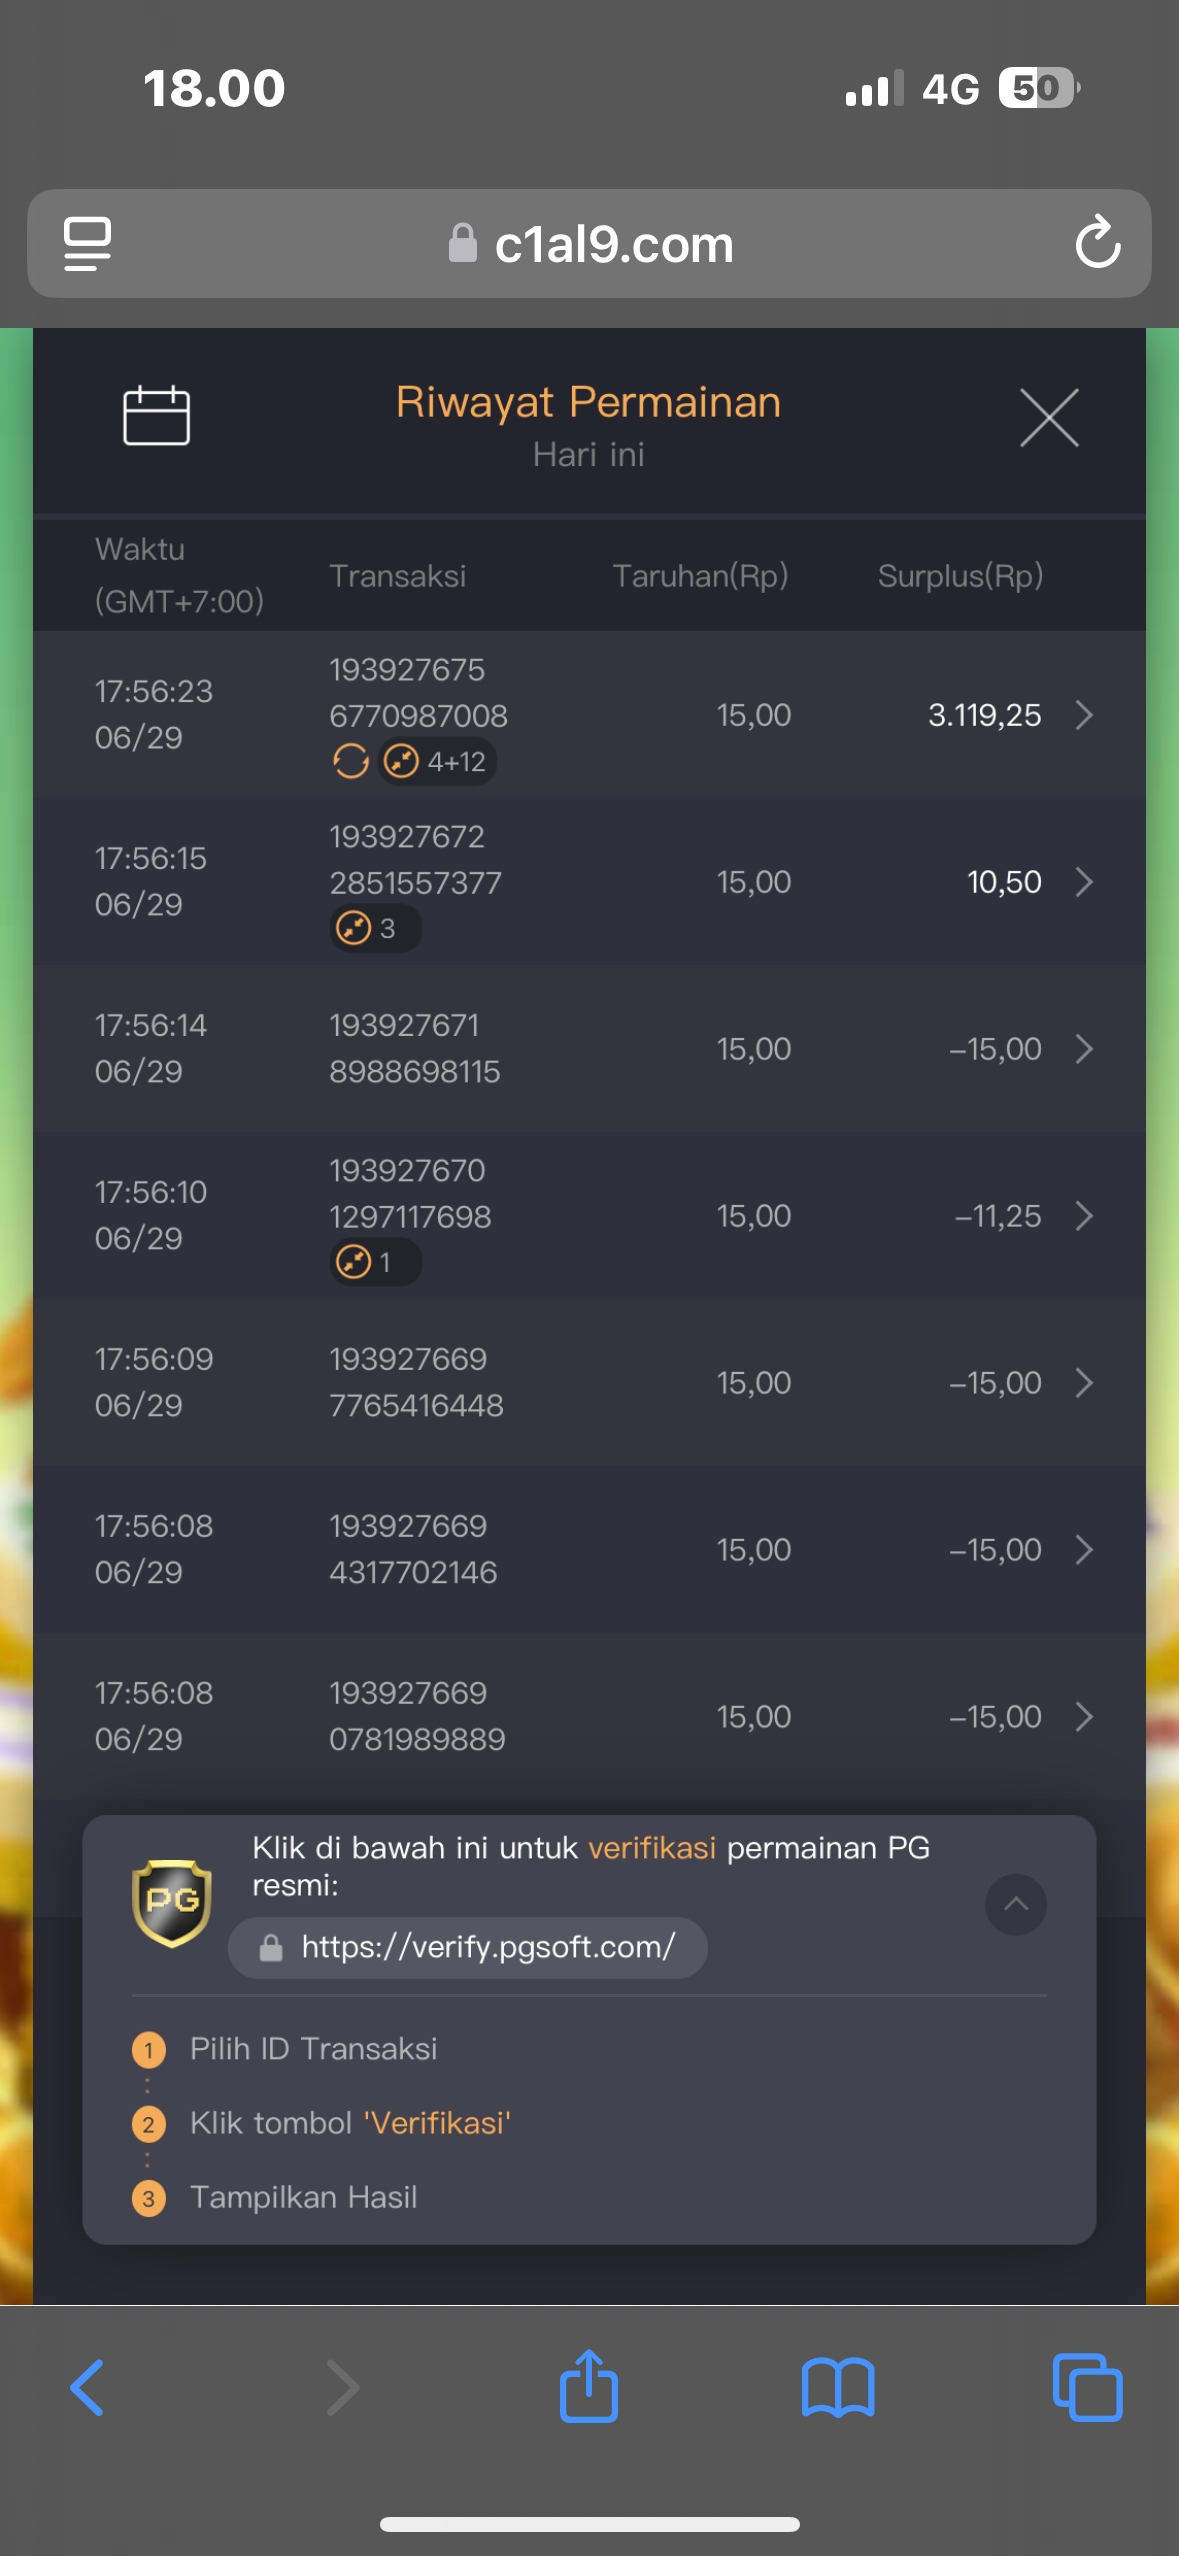Open Safari tabs overview icon
The width and height of the screenshot is (1179, 2556).
pyautogui.click(x=1087, y=2388)
